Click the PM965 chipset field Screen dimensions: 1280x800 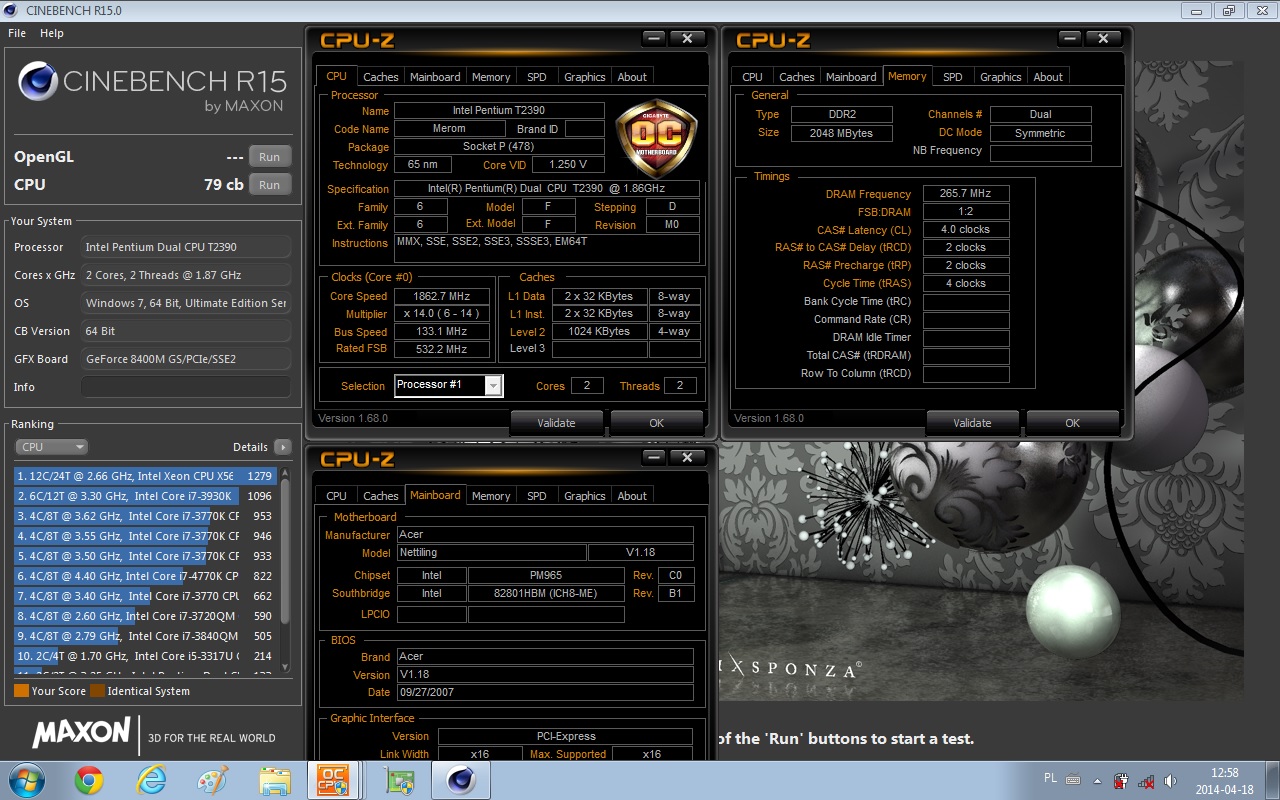pos(546,575)
